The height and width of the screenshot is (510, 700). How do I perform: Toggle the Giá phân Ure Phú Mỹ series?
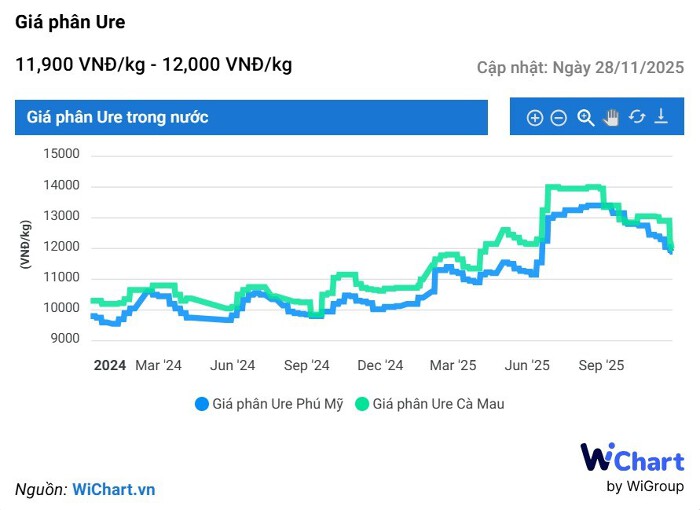pos(277,404)
